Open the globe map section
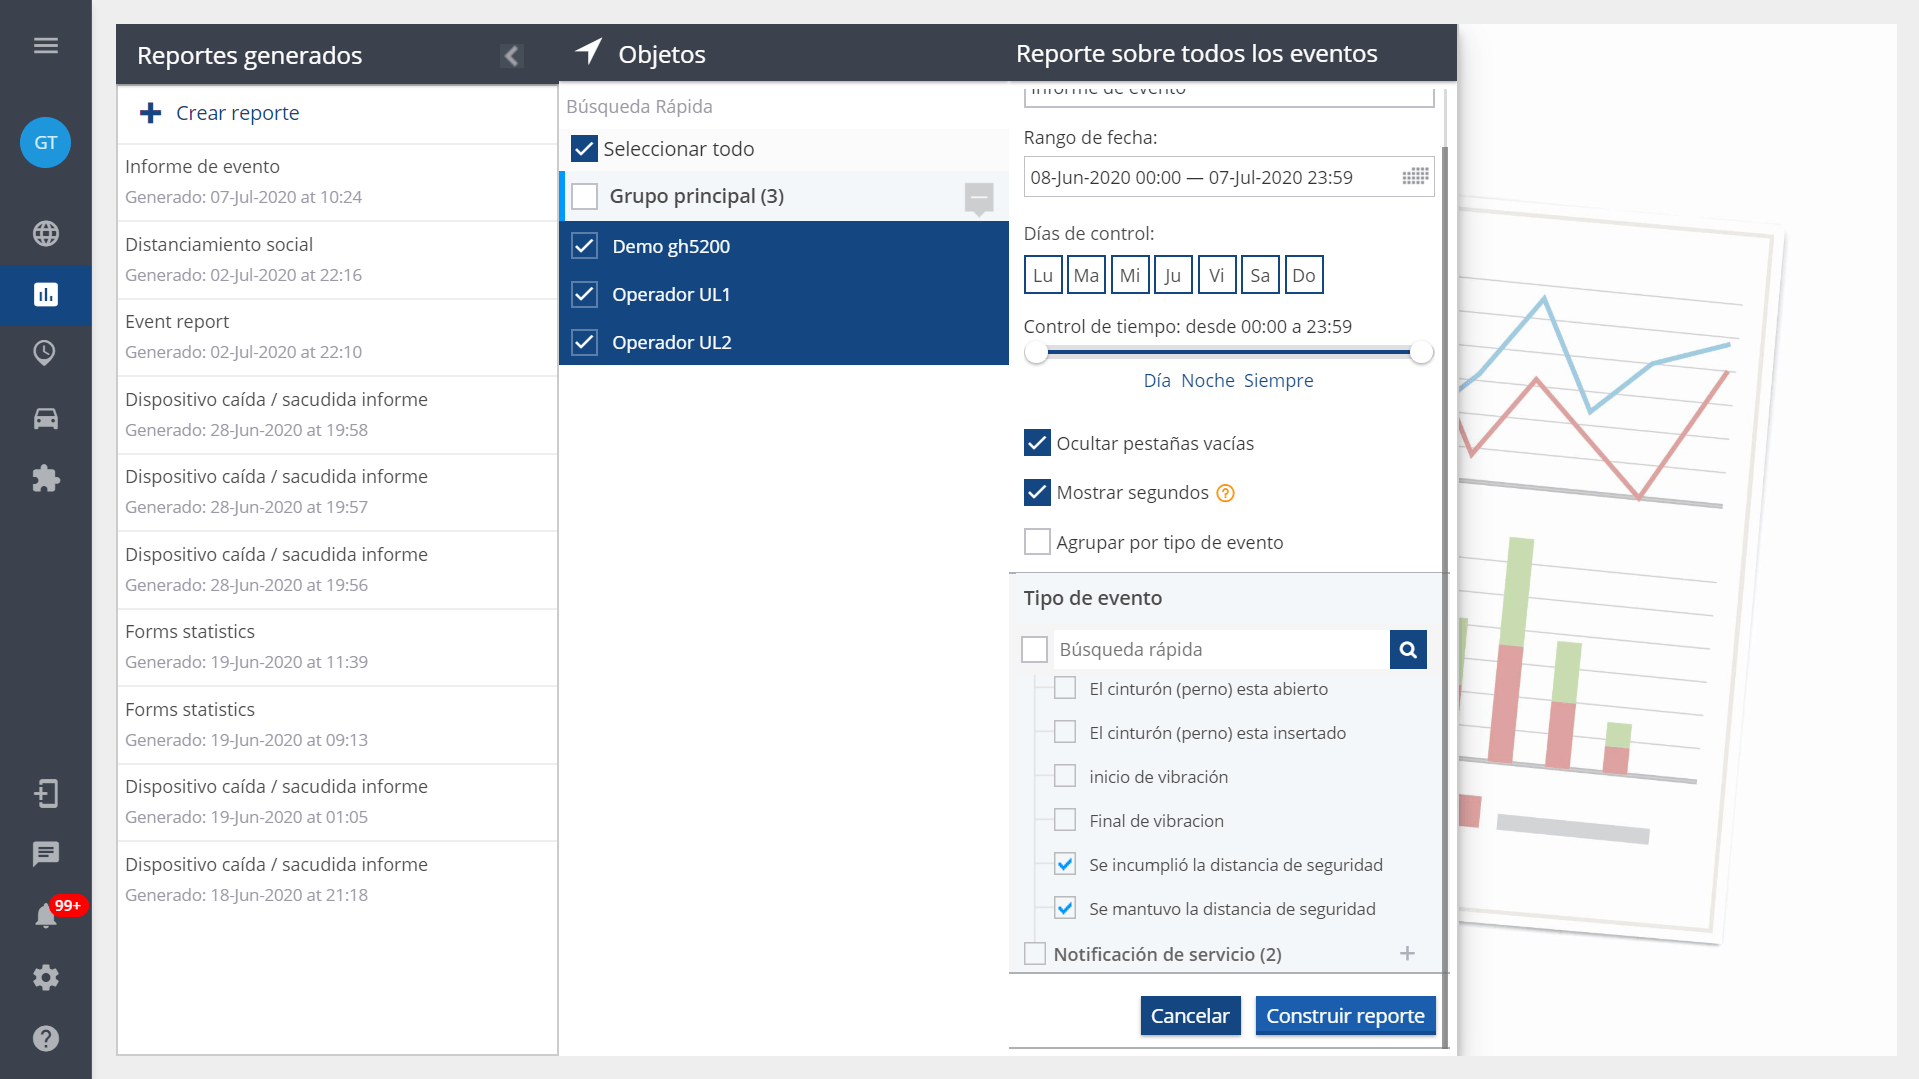Viewport: 1919px width, 1079px height. pos(46,233)
